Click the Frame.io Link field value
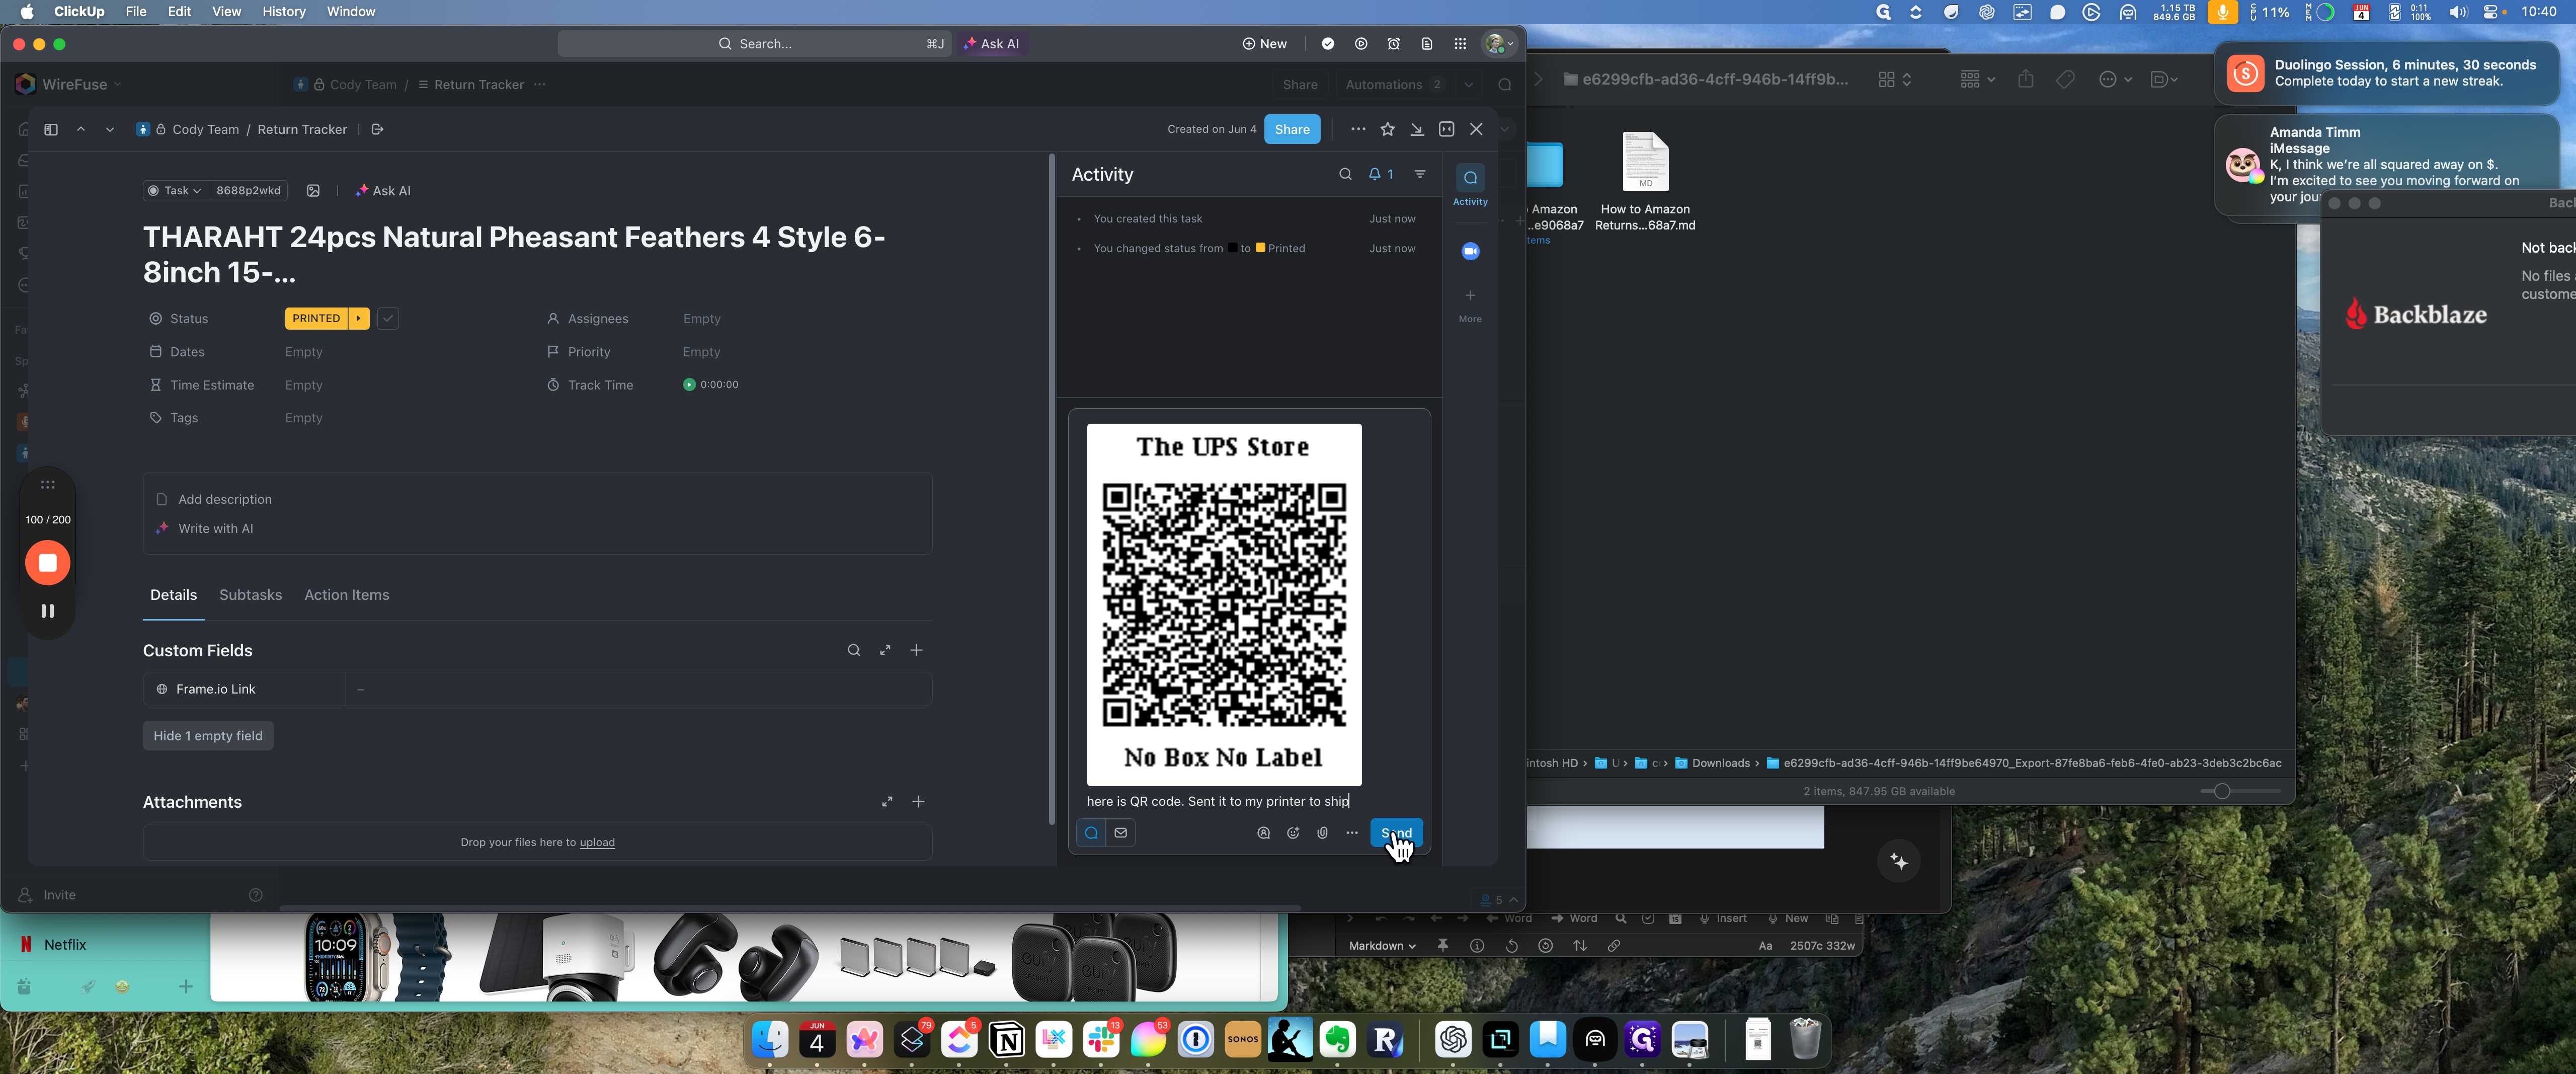Image resolution: width=2576 pixels, height=1074 pixels. [x=638, y=689]
